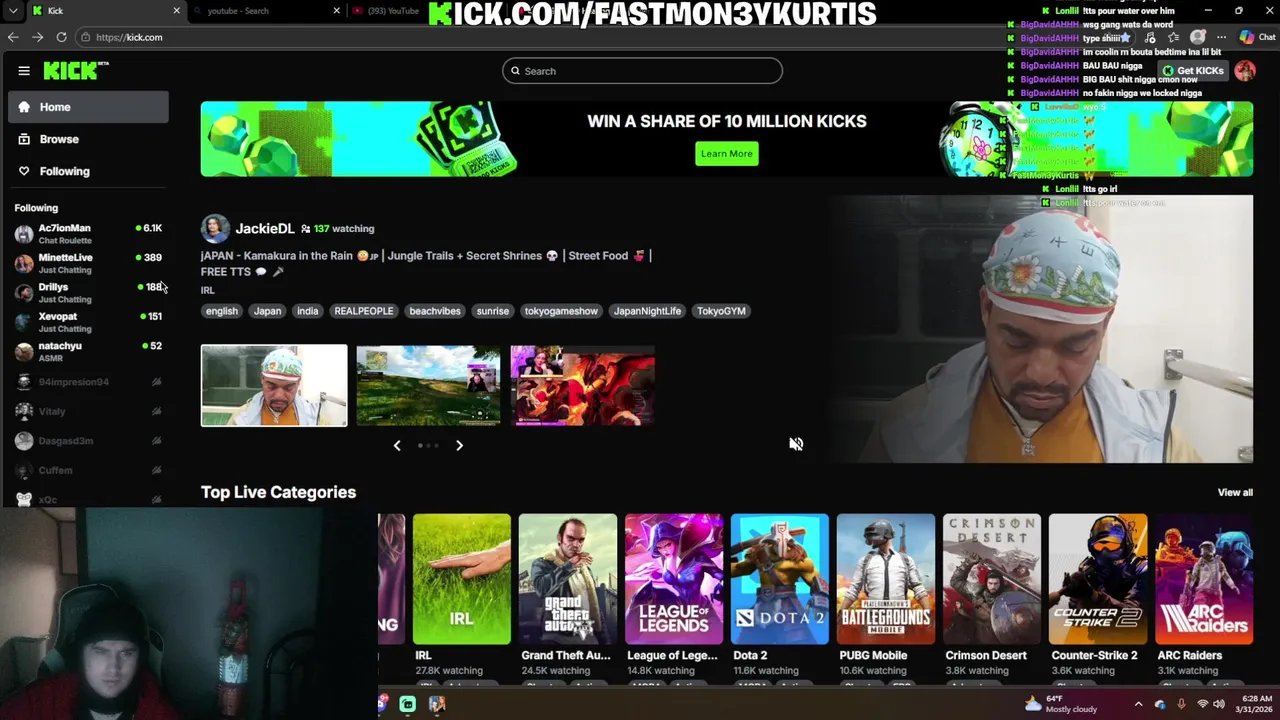Focus the browser address bar
This screenshot has height=720, width=1280.
[540, 37]
